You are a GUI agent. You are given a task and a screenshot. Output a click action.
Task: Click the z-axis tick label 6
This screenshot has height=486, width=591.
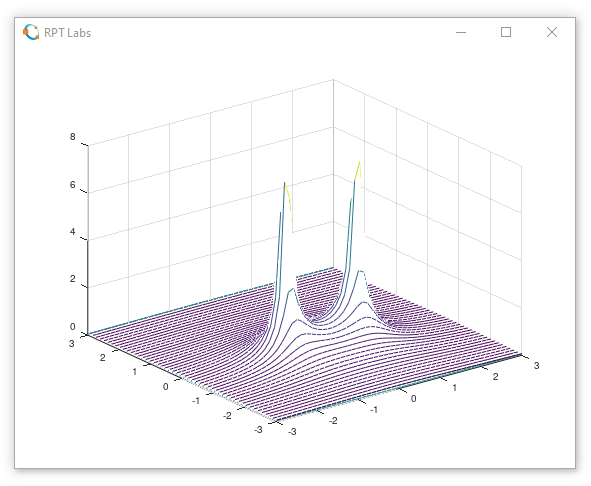pyautogui.click(x=72, y=185)
